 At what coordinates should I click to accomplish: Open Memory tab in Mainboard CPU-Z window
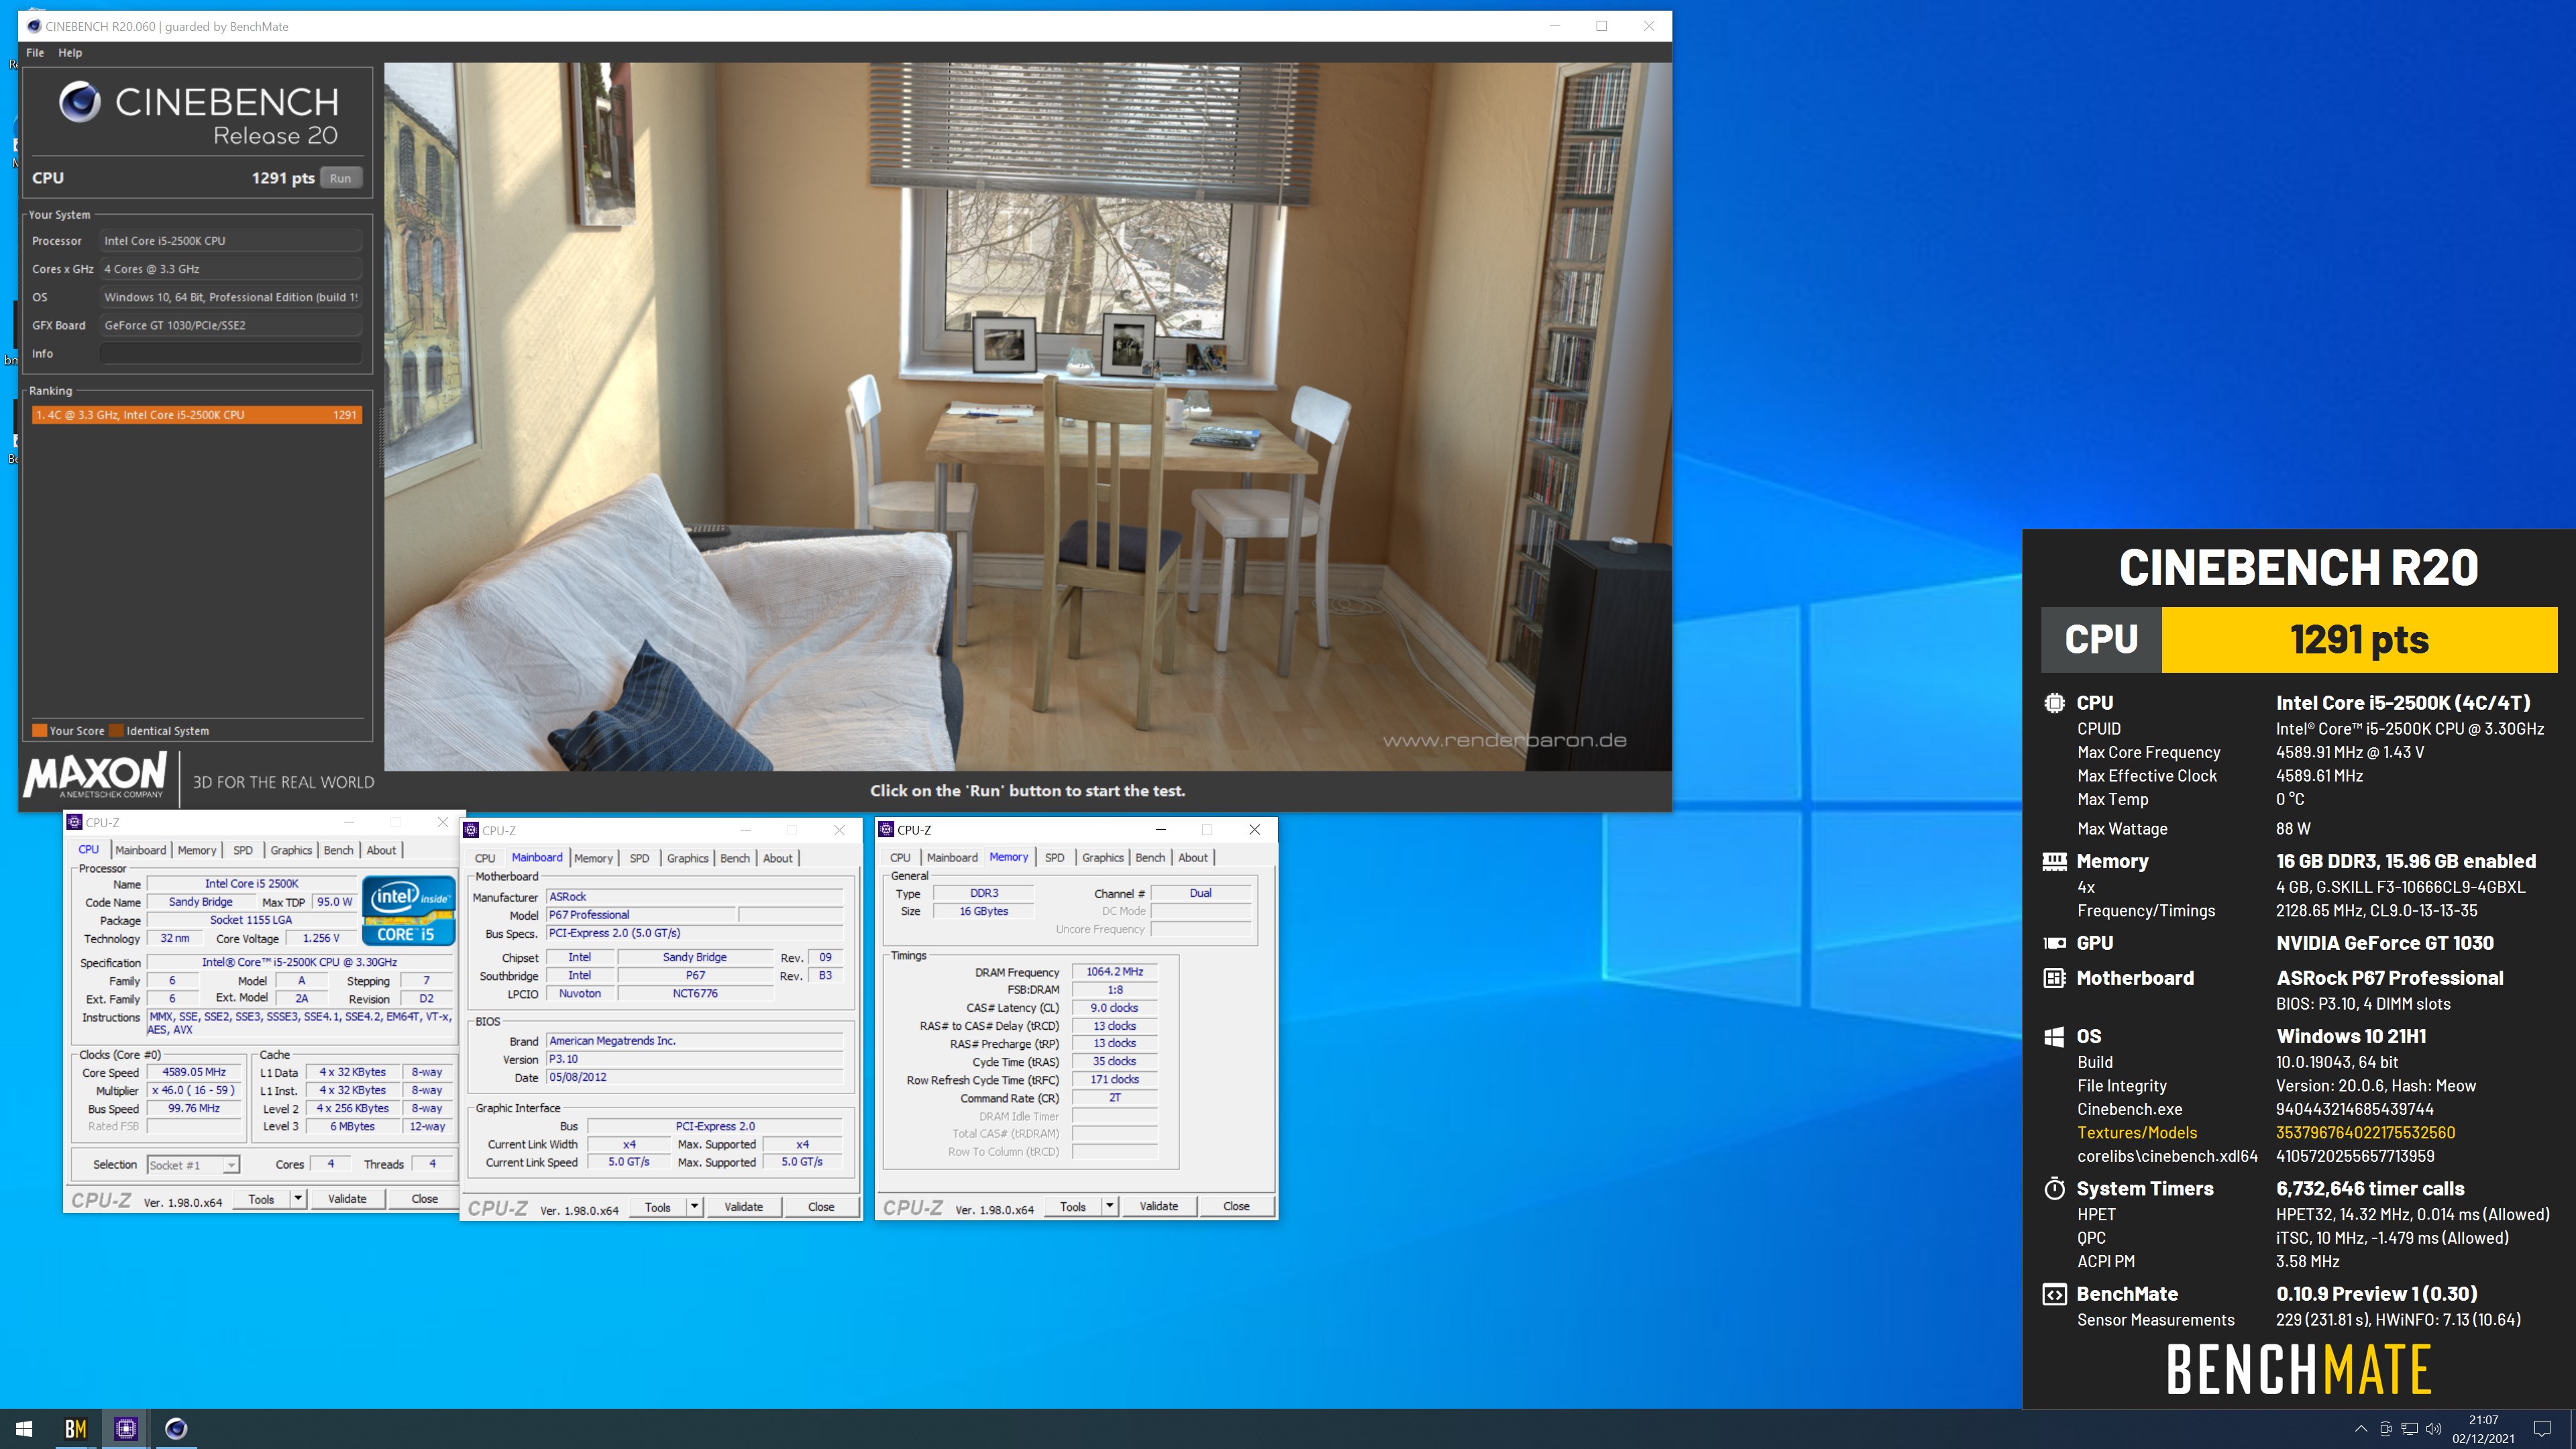593,858
